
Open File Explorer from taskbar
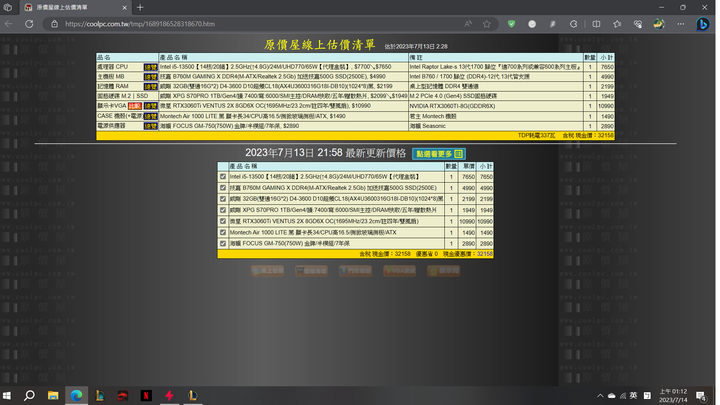point(53,395)
